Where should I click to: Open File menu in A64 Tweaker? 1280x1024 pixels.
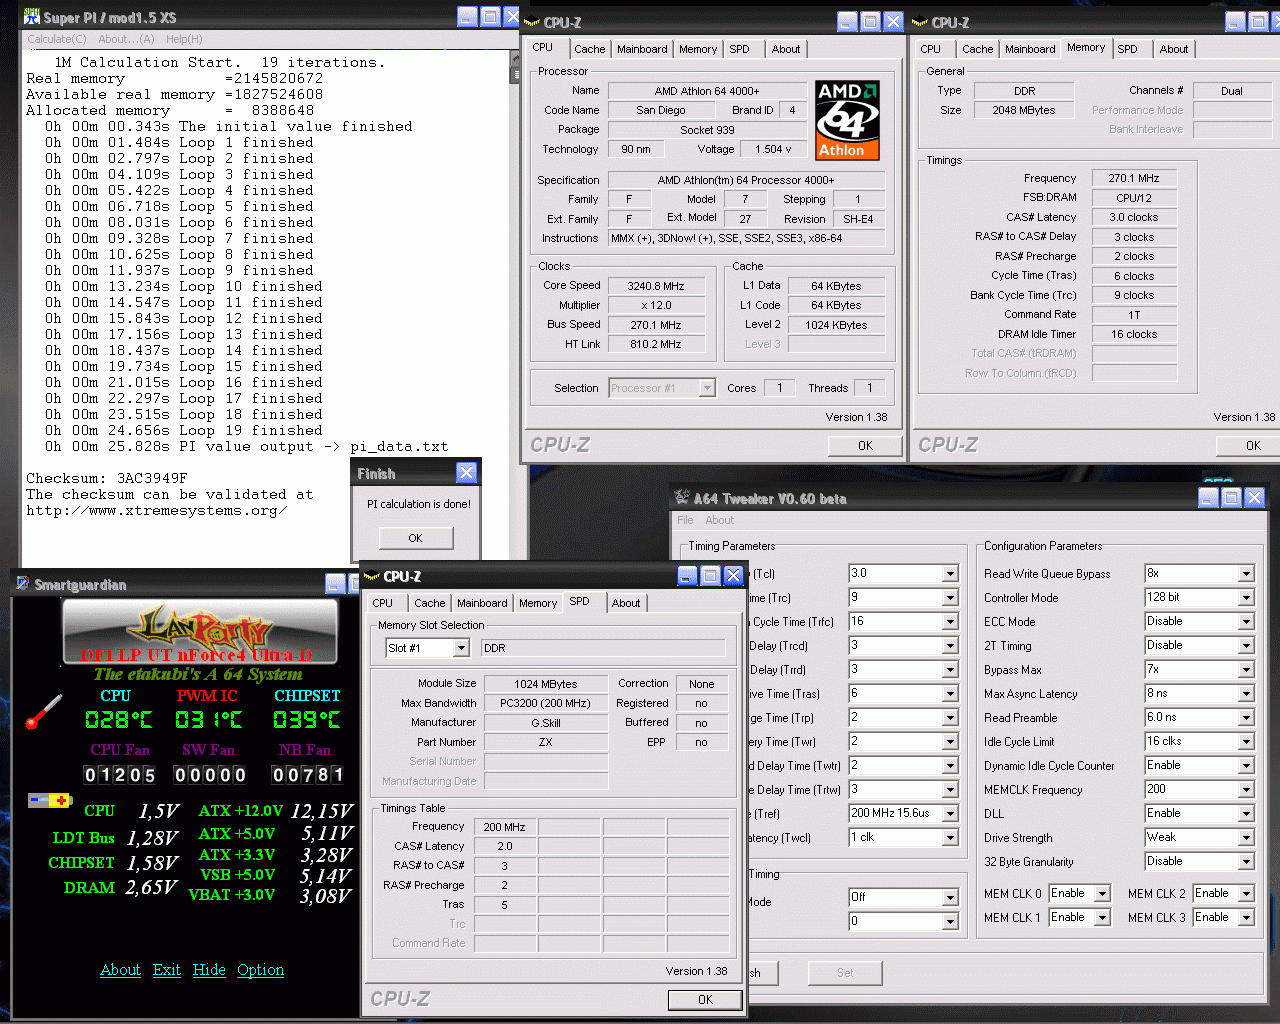[685, 520]
